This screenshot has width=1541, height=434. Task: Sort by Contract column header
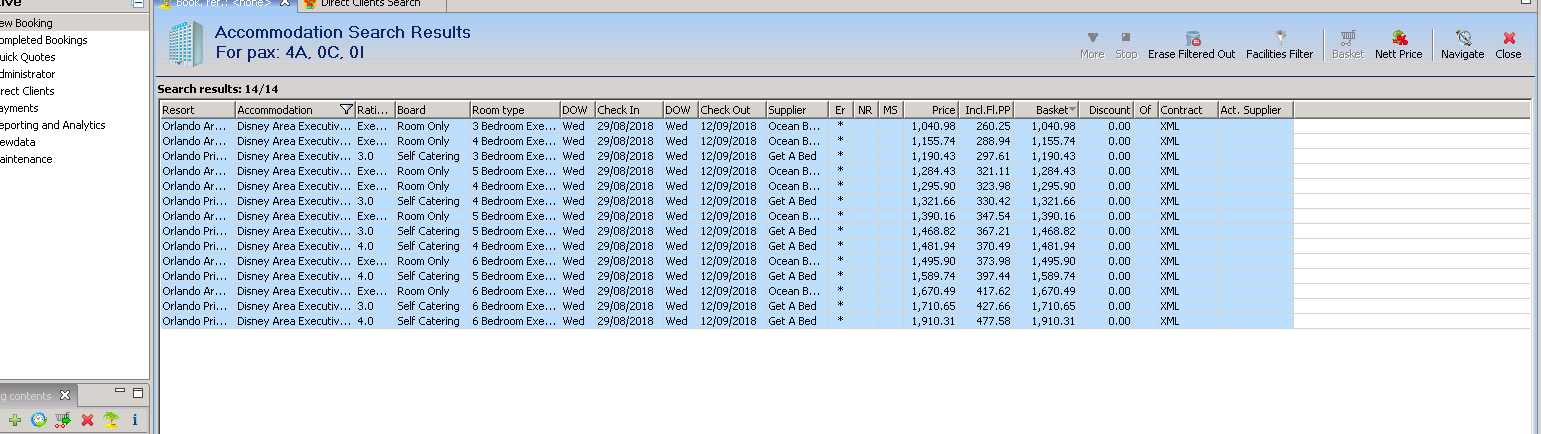point(1187,110)
